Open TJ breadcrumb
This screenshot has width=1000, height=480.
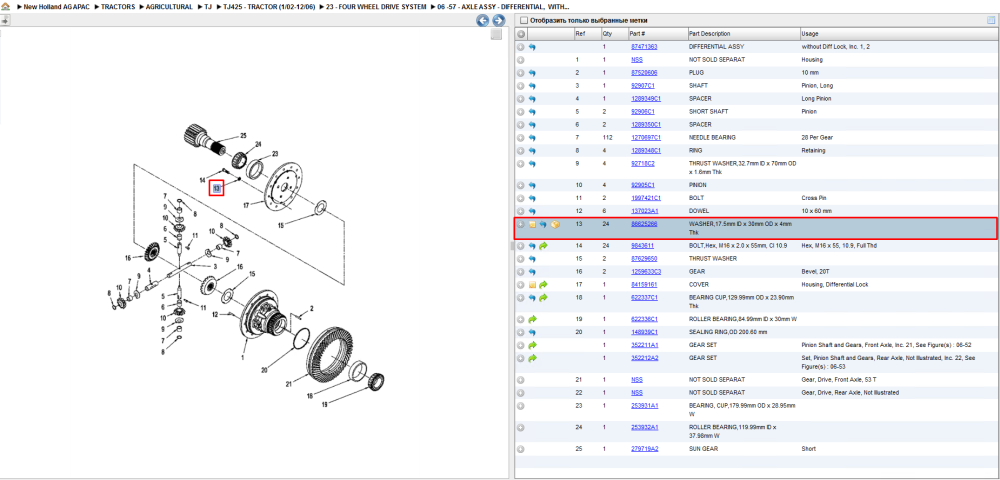point(208,6)
